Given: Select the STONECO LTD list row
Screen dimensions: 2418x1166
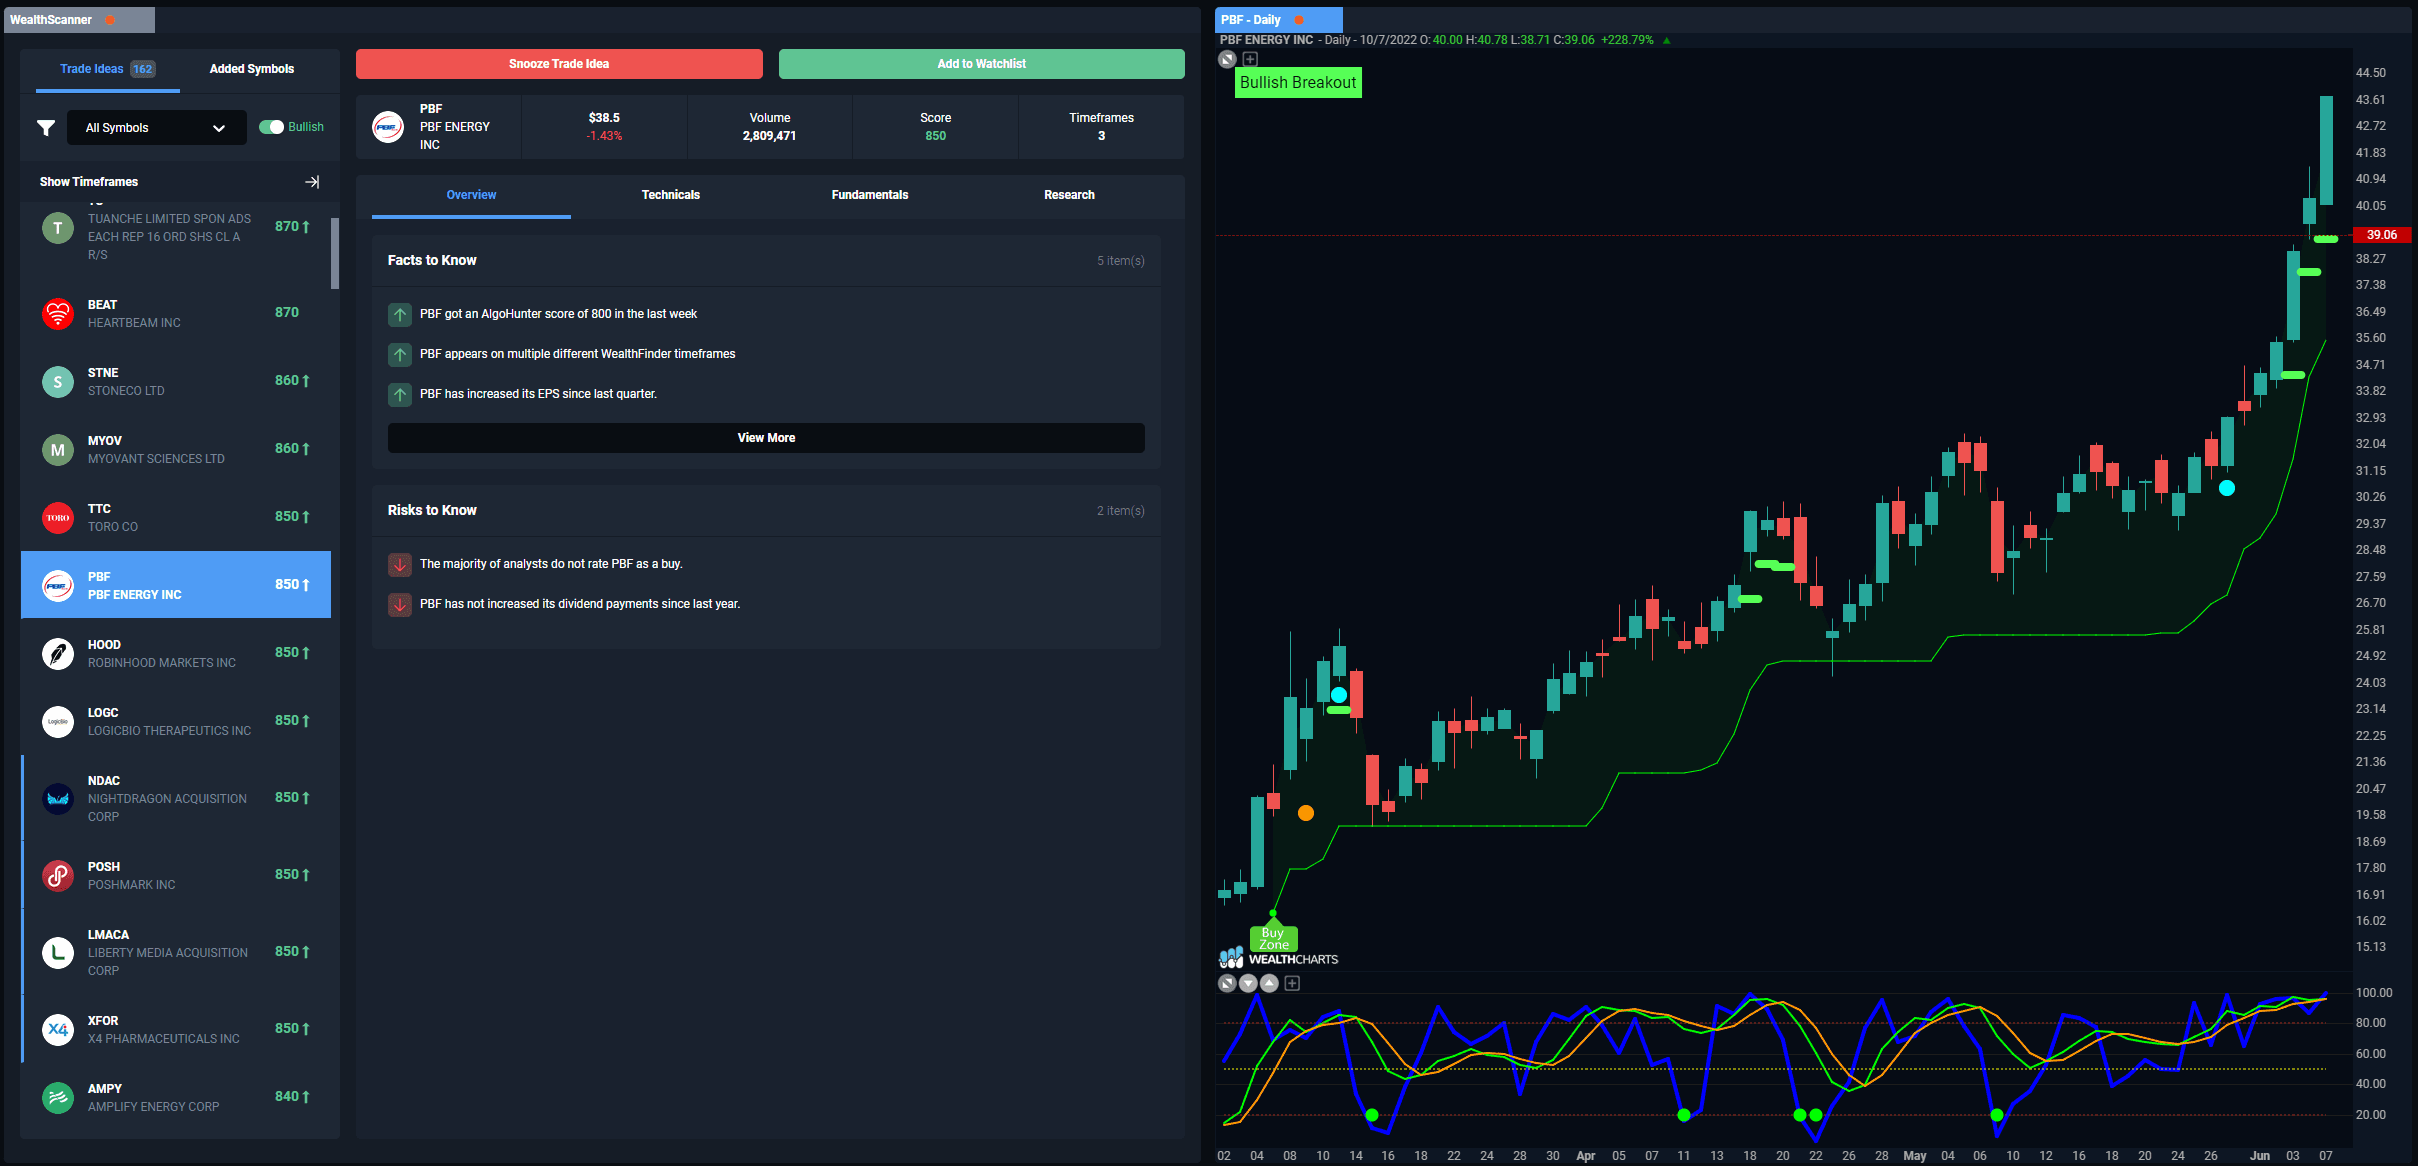Looking at the screenshot, I should 176,381.
